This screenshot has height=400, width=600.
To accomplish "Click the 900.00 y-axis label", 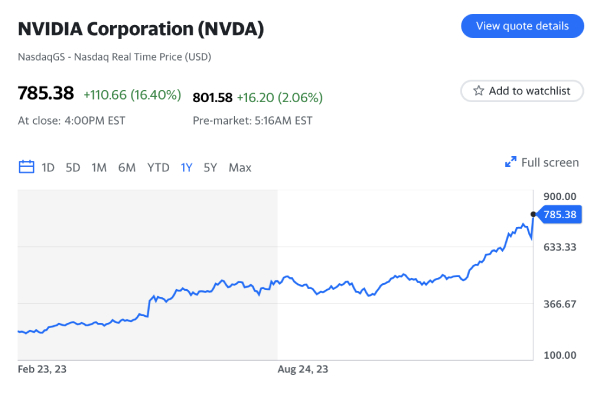I will [x=558, y=196].
